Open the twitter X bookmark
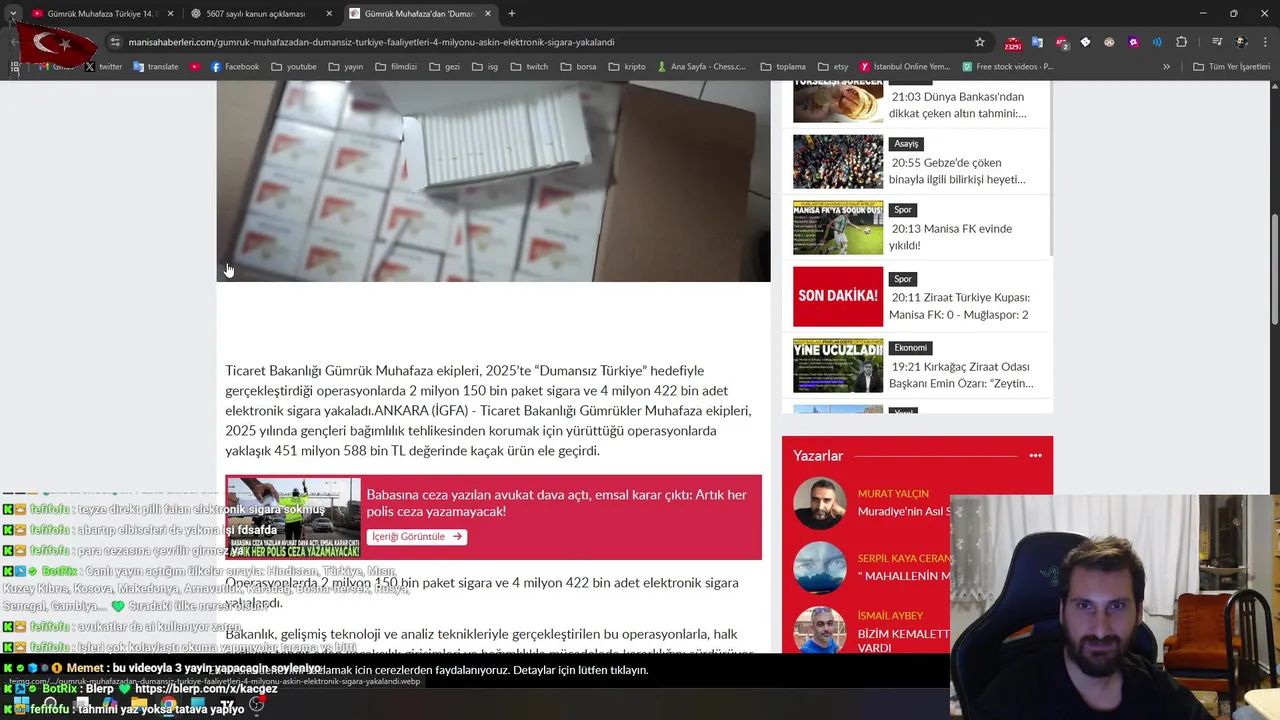The height and width of the screenshot is (720, 1280). click(103, 67)
